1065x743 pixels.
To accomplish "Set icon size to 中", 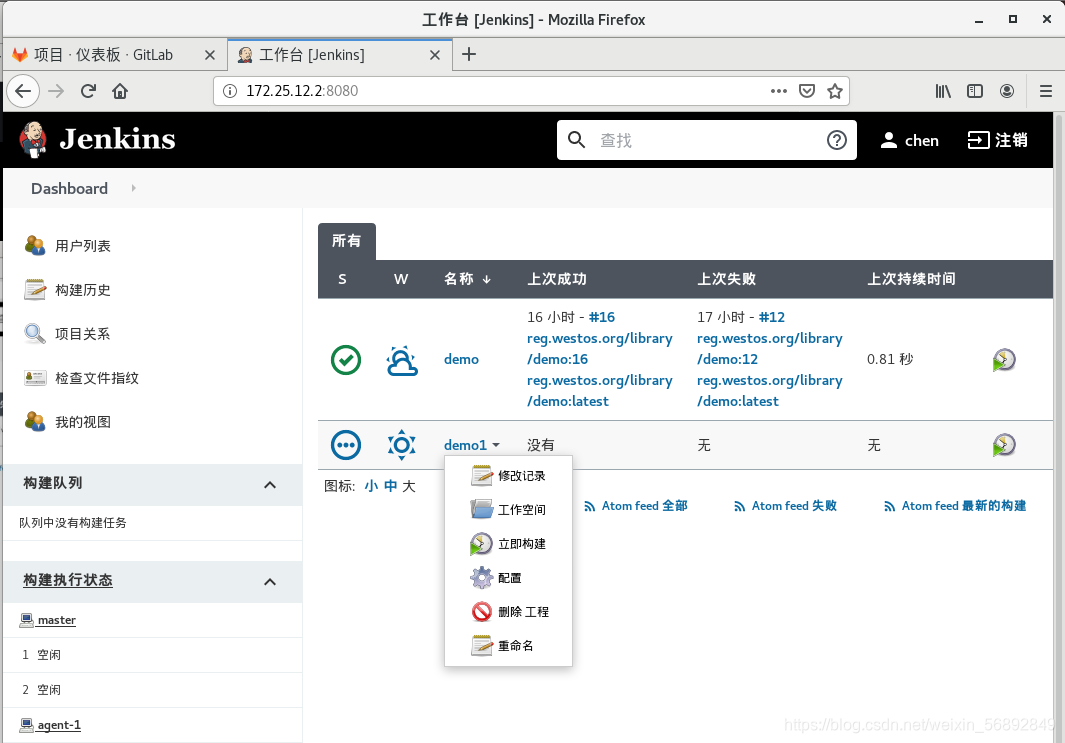I will [x=391, y=486].
